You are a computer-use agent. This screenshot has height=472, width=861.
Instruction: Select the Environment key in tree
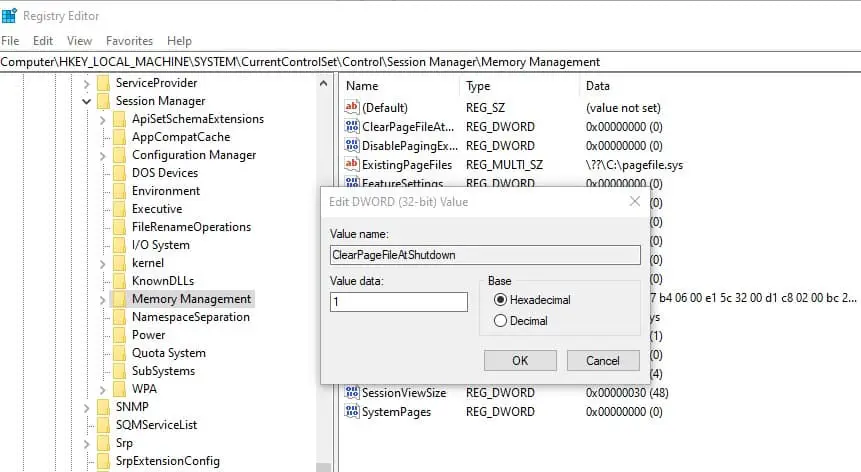pos(165,191)
